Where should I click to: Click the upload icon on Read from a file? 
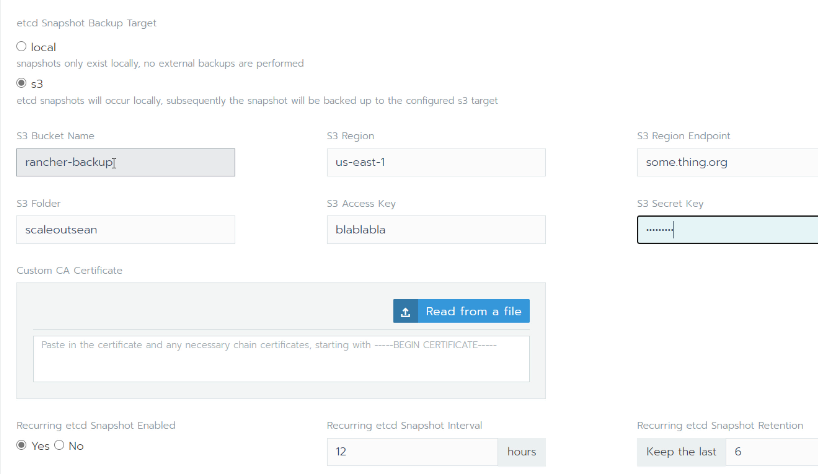tap(405, 311)
